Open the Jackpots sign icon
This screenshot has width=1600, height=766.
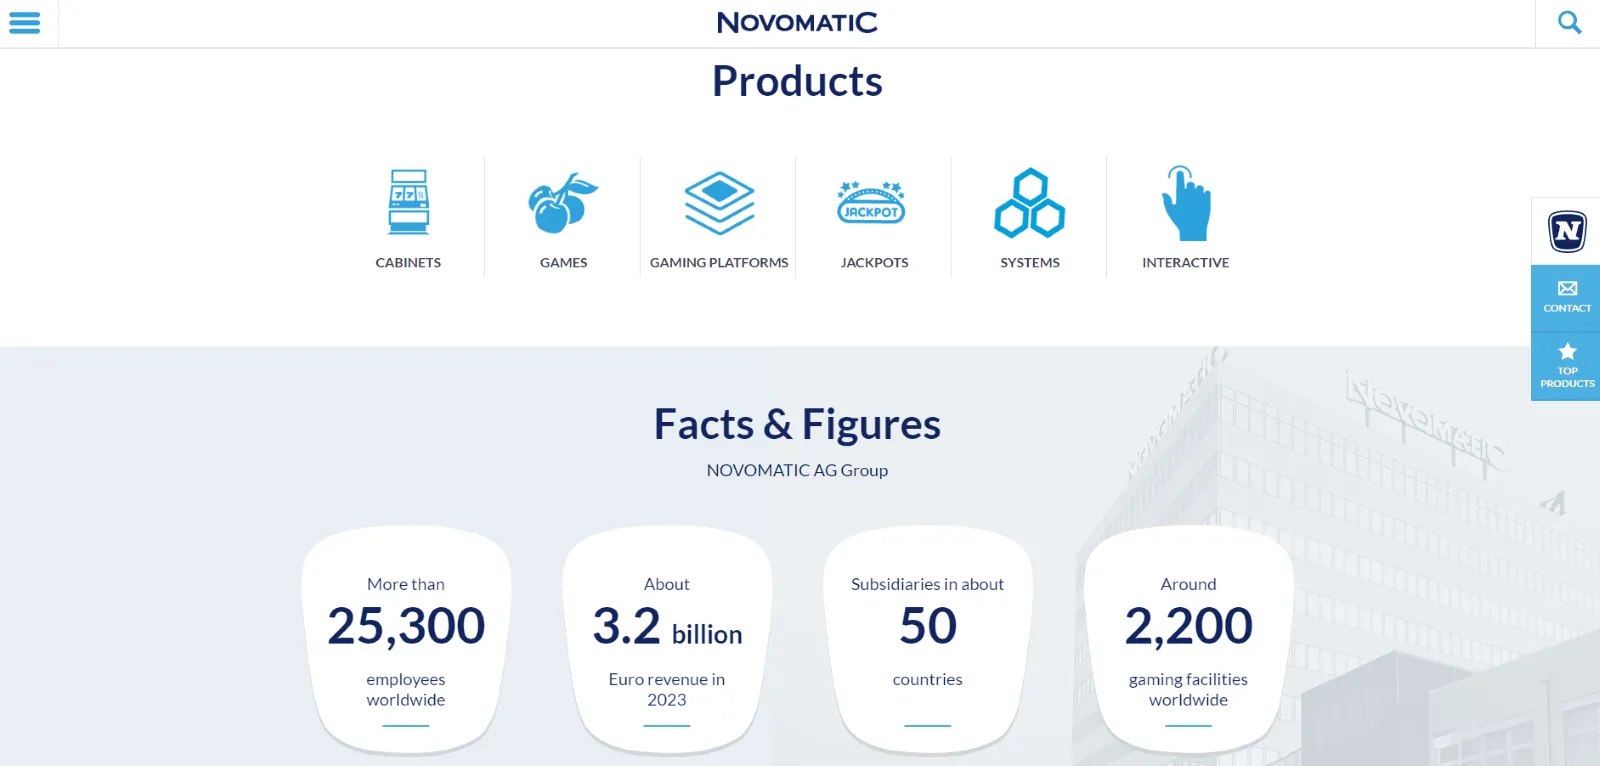pos(871,203)
